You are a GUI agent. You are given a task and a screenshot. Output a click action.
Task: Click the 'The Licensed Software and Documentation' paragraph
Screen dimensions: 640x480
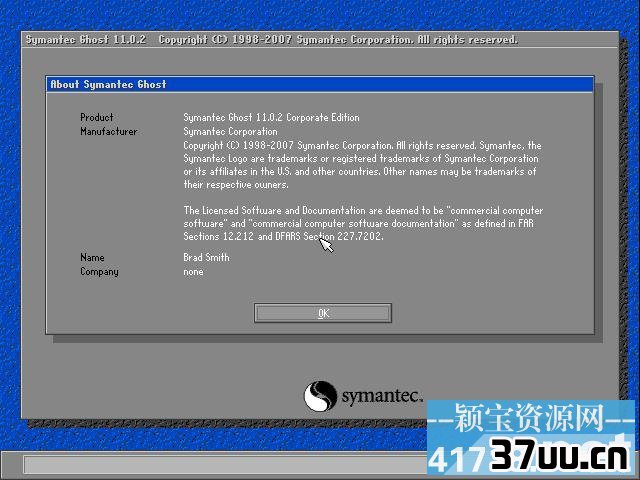[363, 223]
